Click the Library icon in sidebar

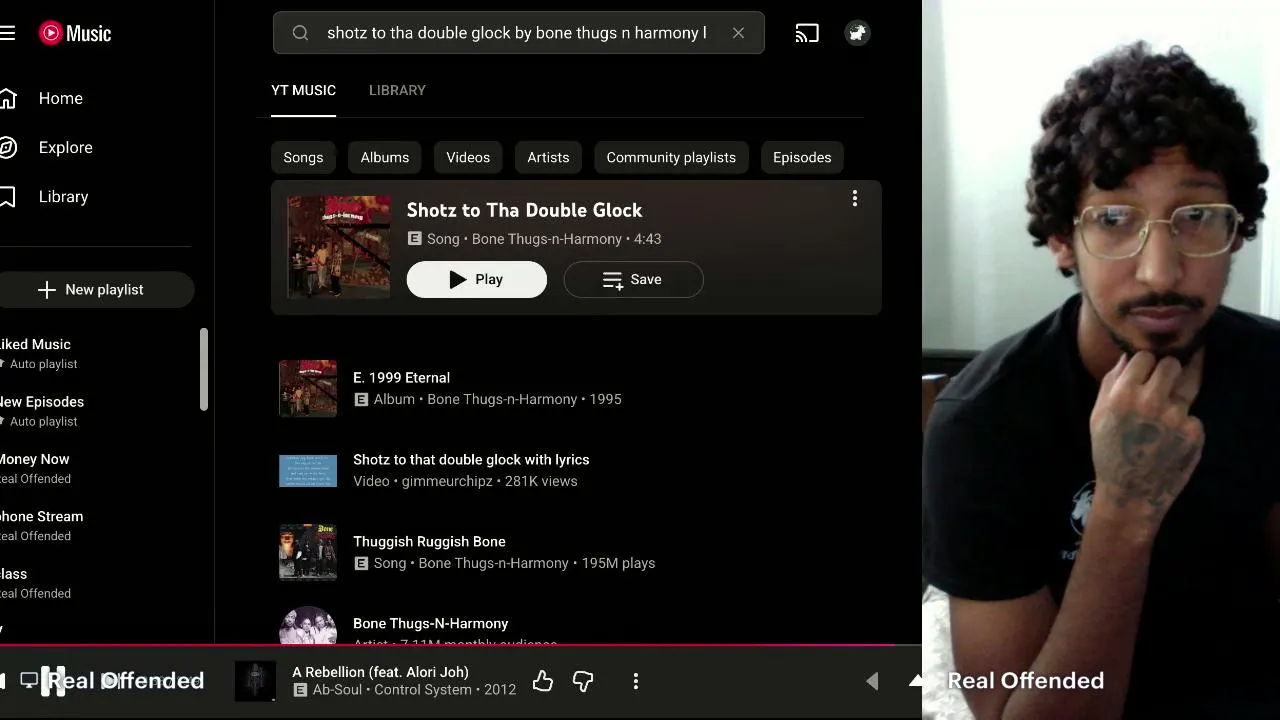pos(8,197)
